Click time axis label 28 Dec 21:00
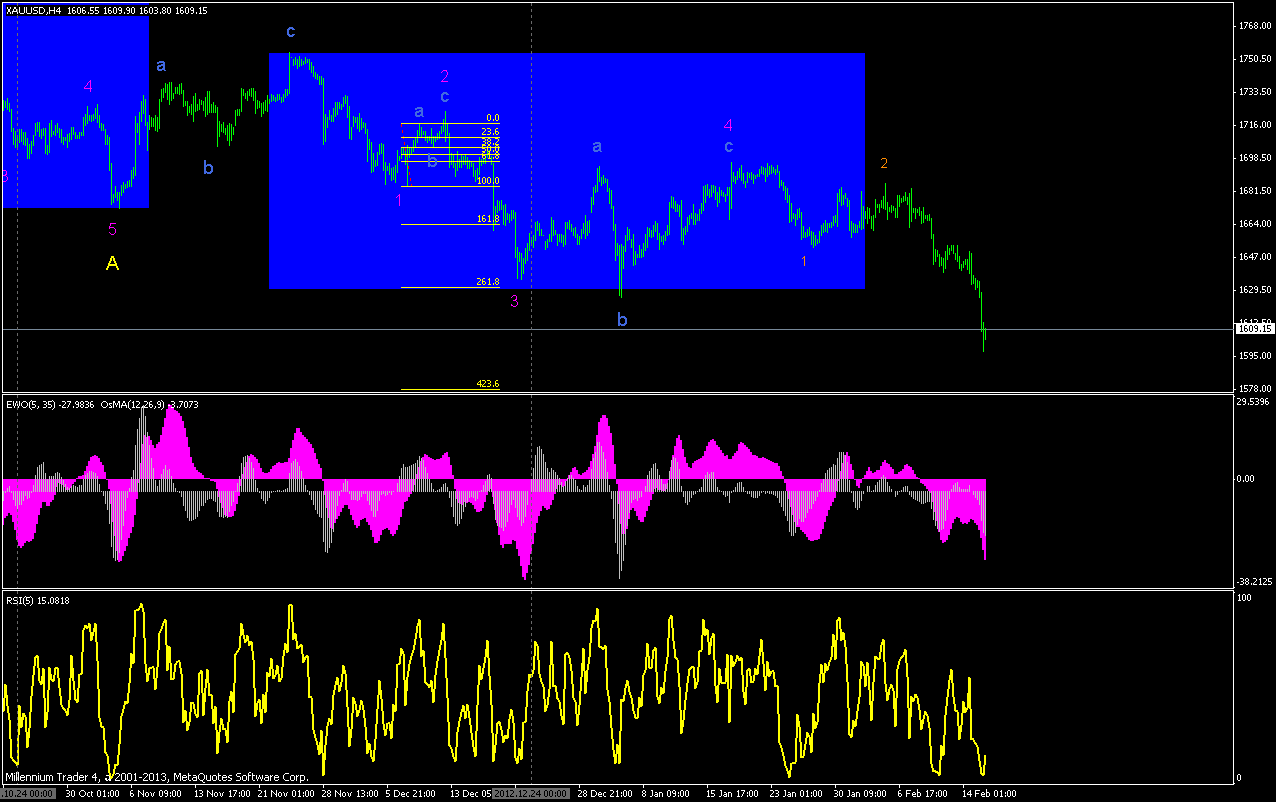1276x802 pixels. [603, 794]
